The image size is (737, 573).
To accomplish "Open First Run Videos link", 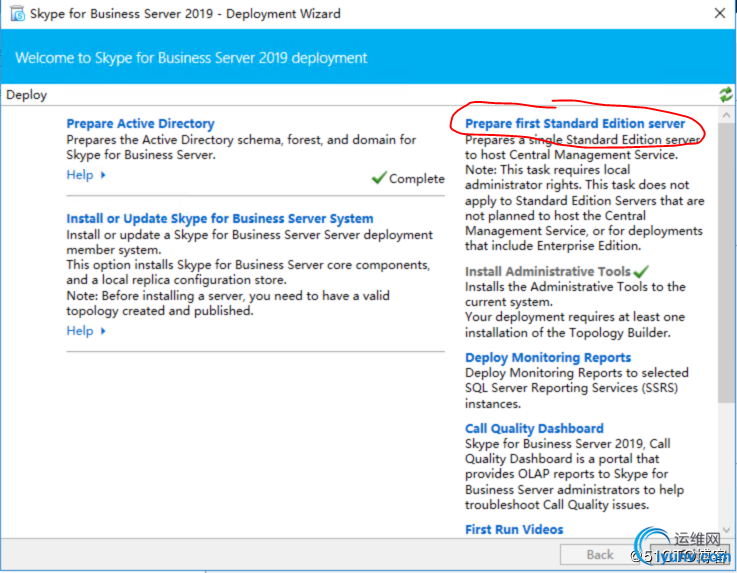I will (x=514, y=529).
